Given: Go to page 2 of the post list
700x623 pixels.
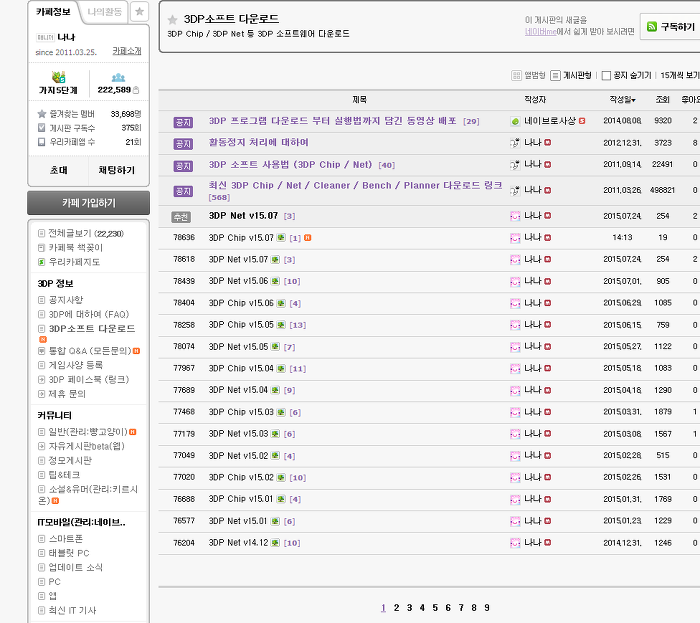Looking at the screenshot, I should (x=396, y=607).
